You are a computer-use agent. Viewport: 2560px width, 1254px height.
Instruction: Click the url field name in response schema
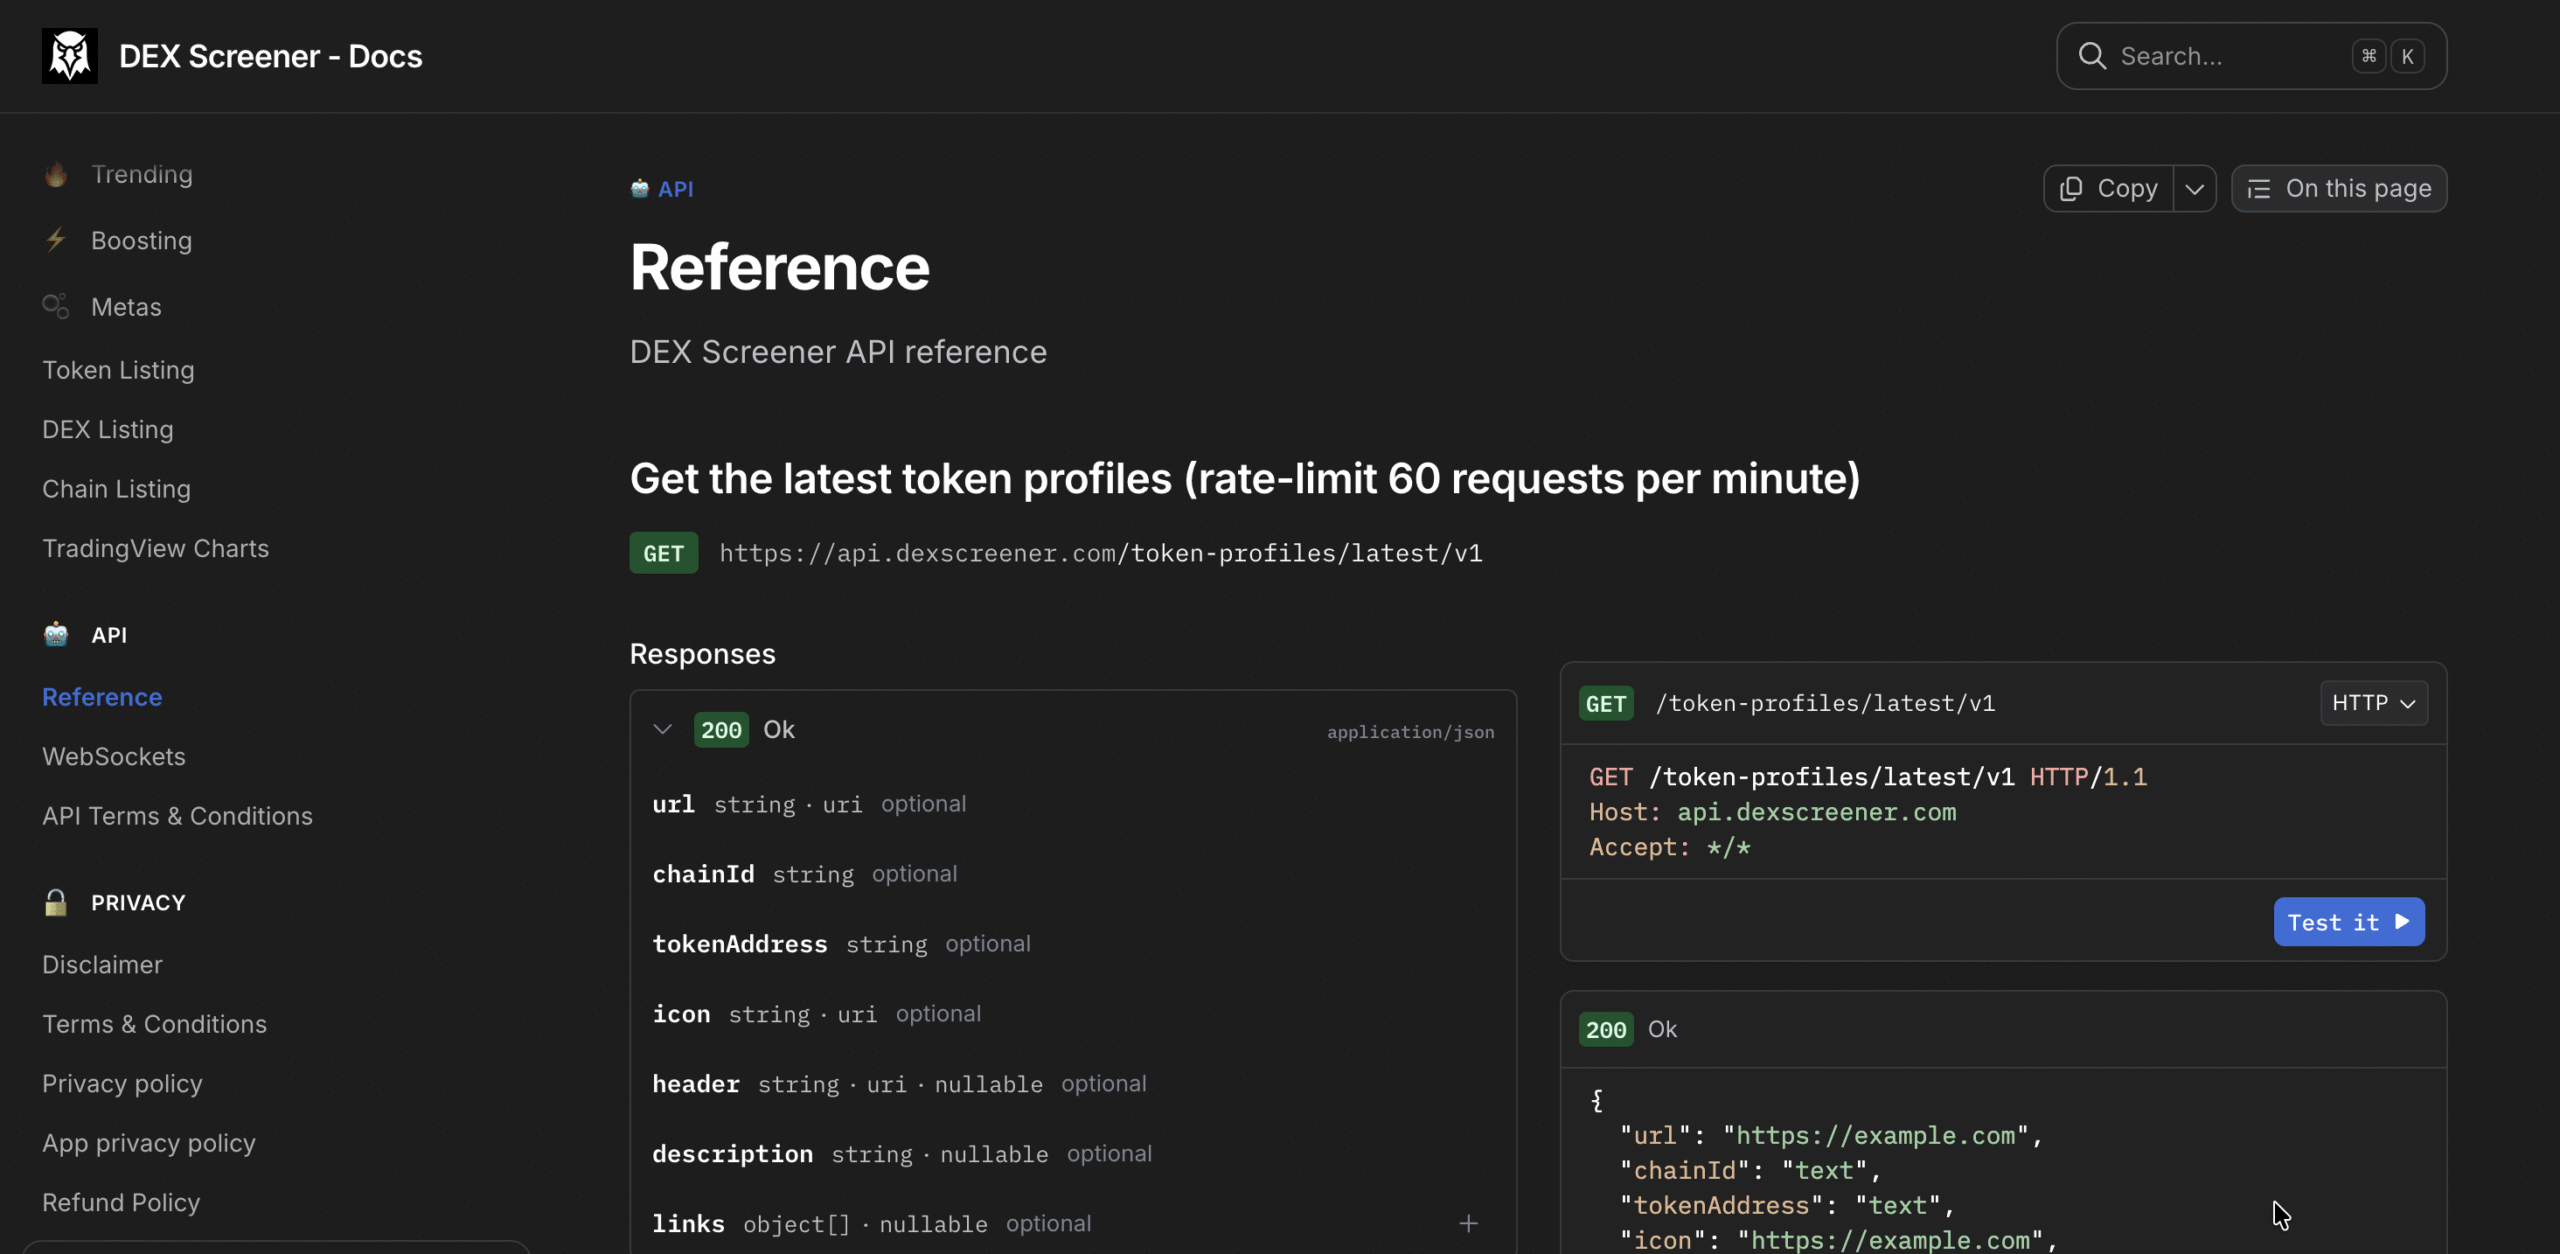673,804
